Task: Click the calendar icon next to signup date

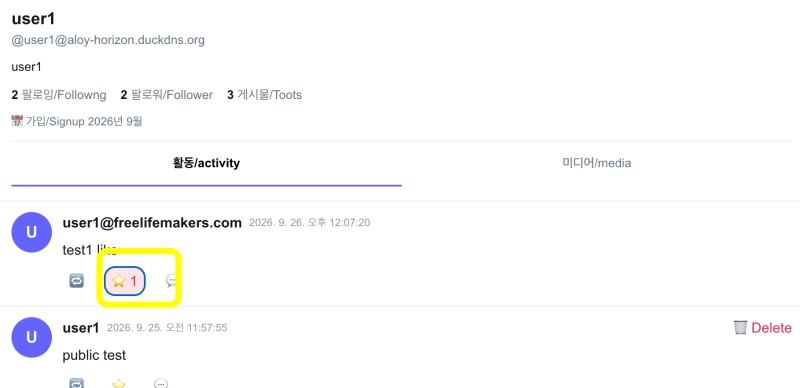Action: point(17,122)
